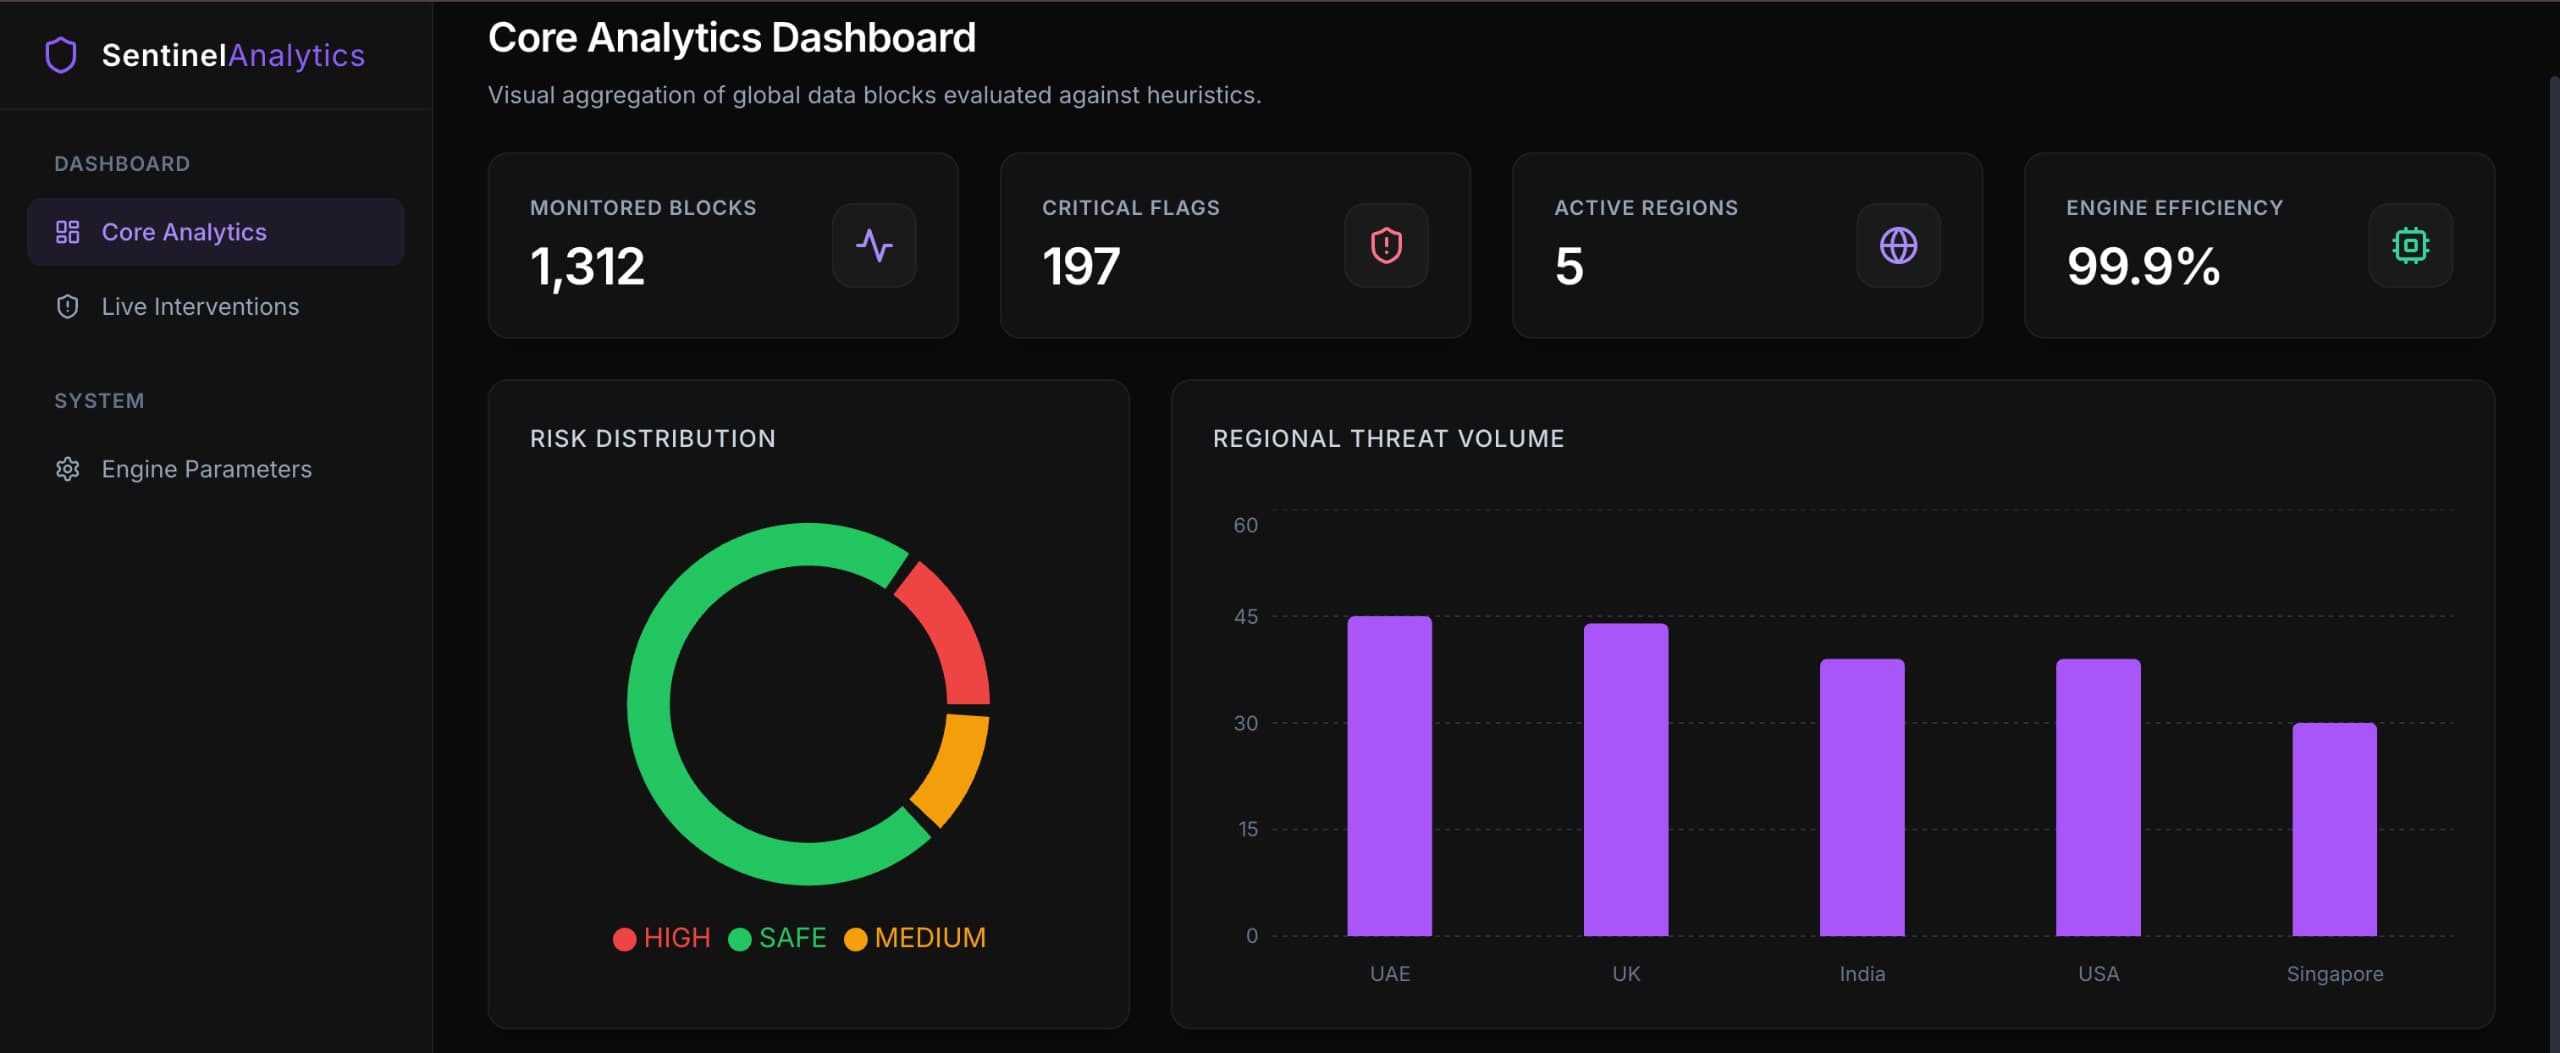Open the Live Interventions page

click(200, 307)
